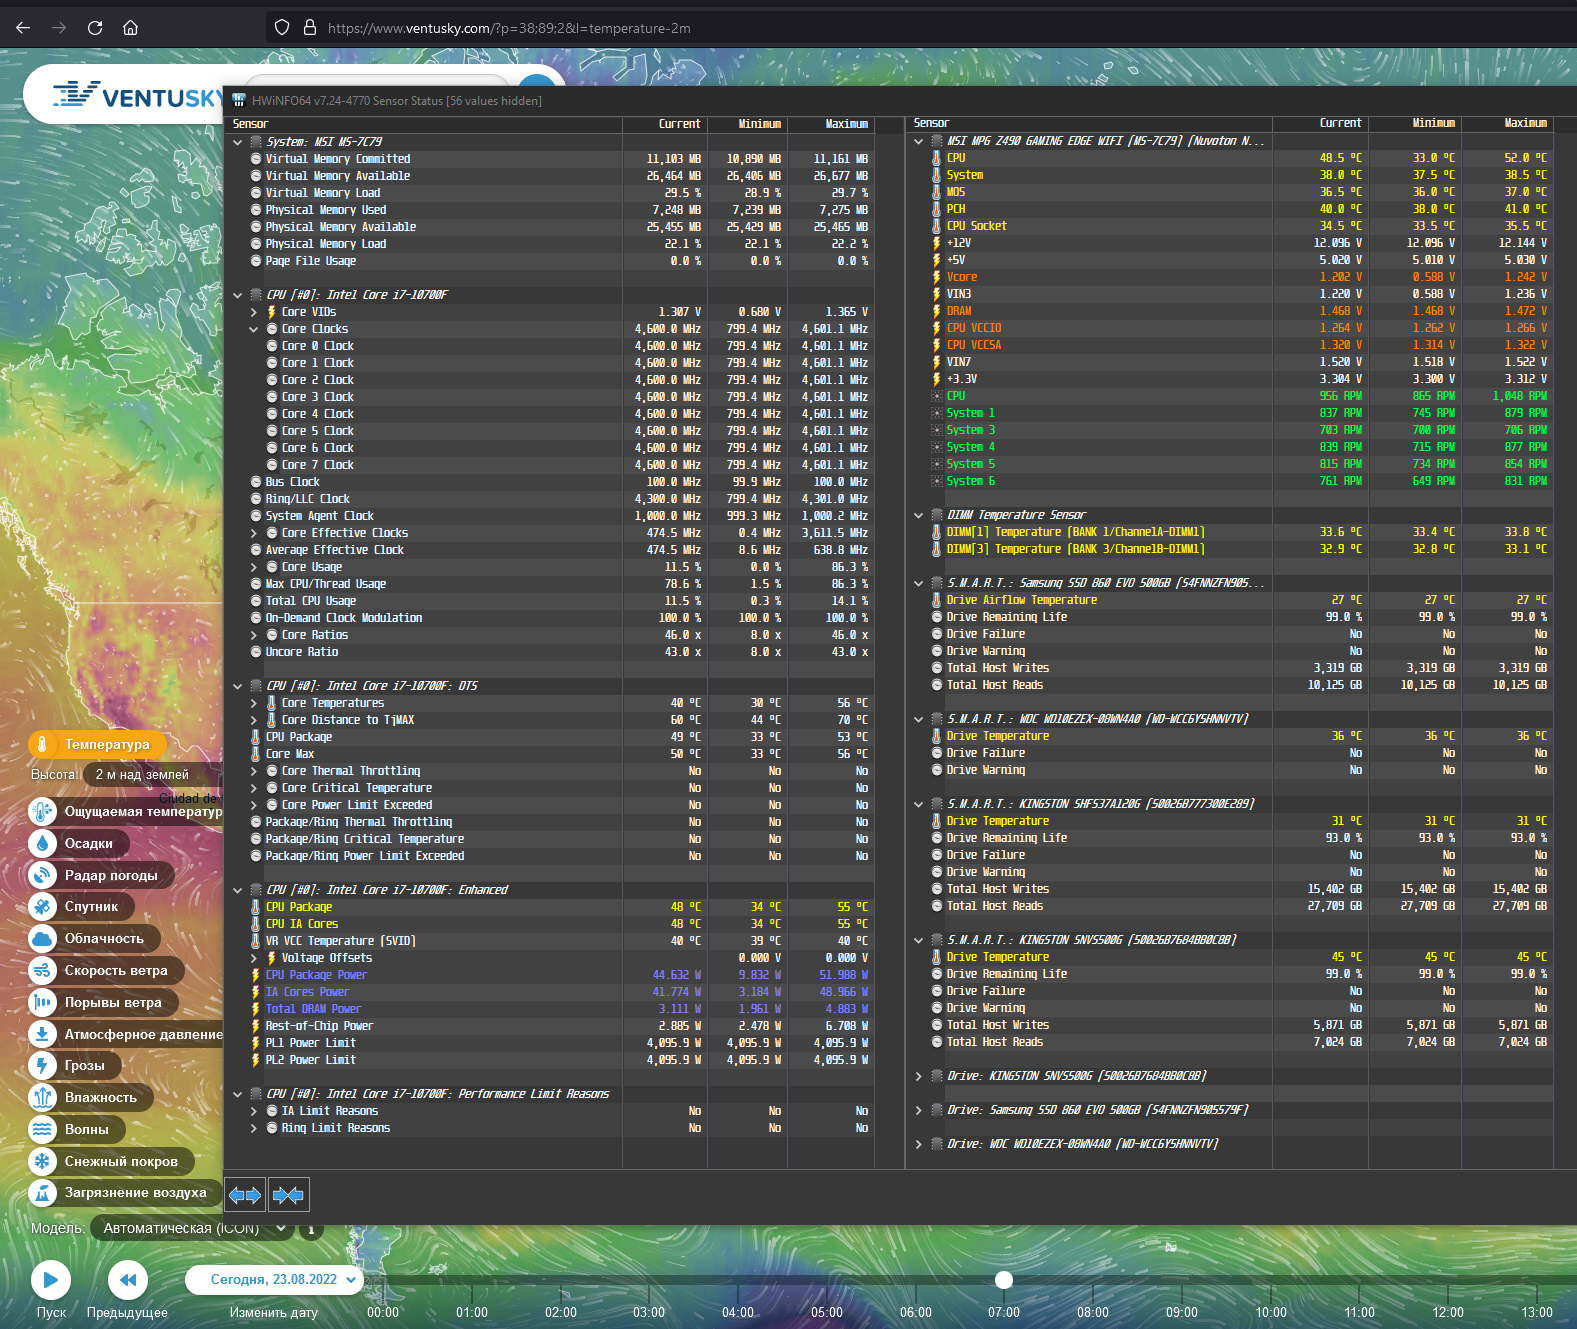
Task: Select the Physical Memory Load row
Action: [550, 244]
